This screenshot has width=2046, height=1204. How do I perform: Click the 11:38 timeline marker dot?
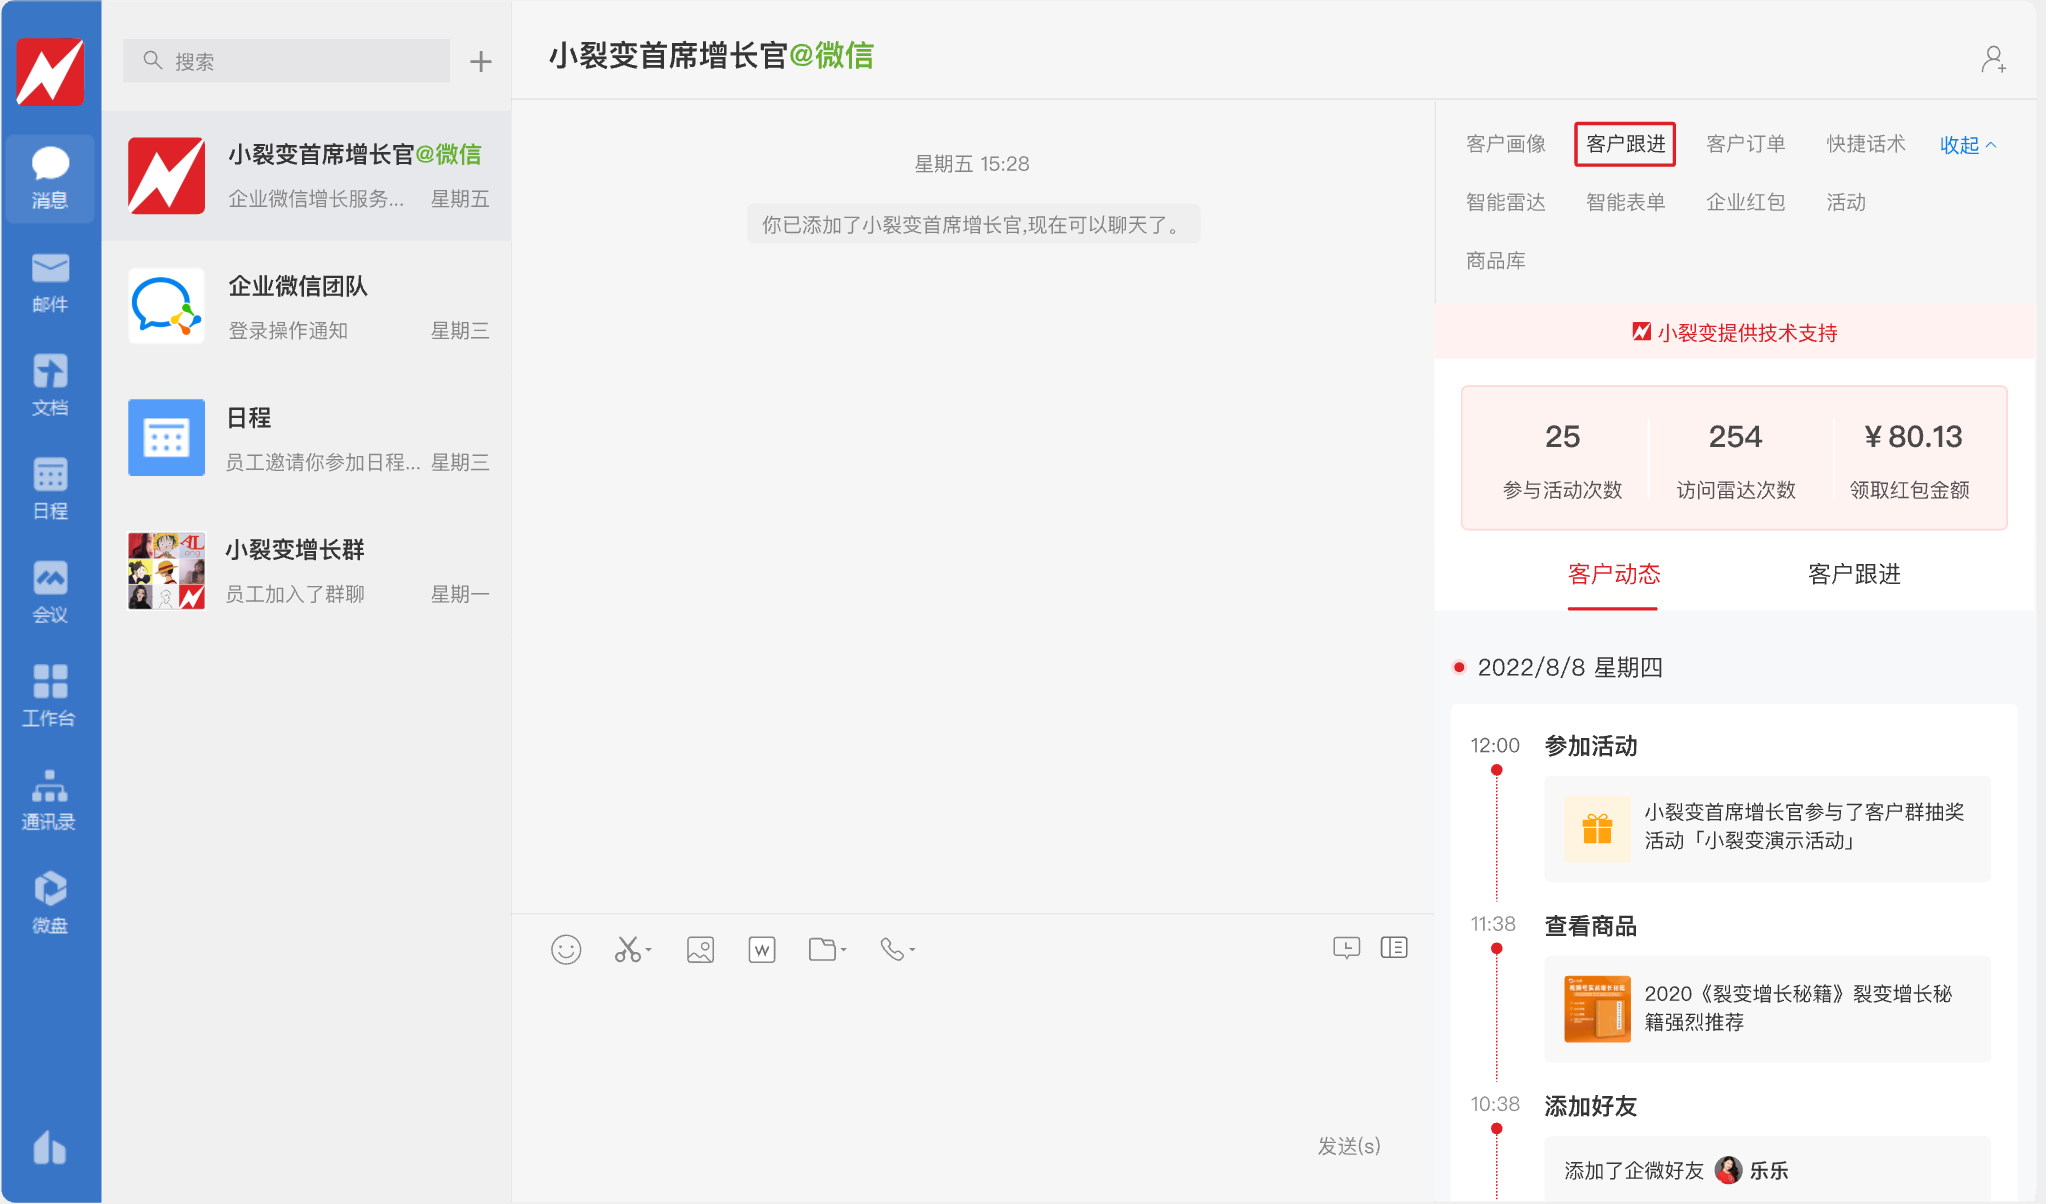[x=1496, y=948]
